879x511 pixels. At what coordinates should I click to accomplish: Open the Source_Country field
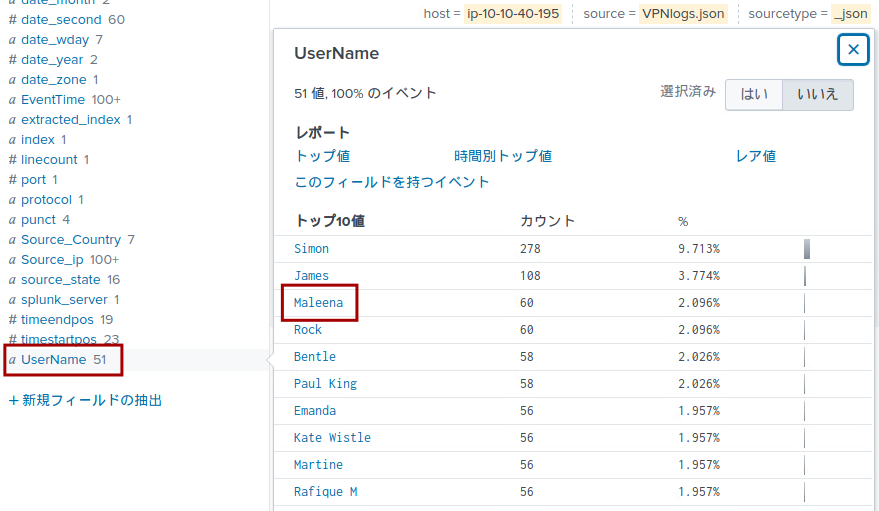pyautogui.click(x=71, y=240)
